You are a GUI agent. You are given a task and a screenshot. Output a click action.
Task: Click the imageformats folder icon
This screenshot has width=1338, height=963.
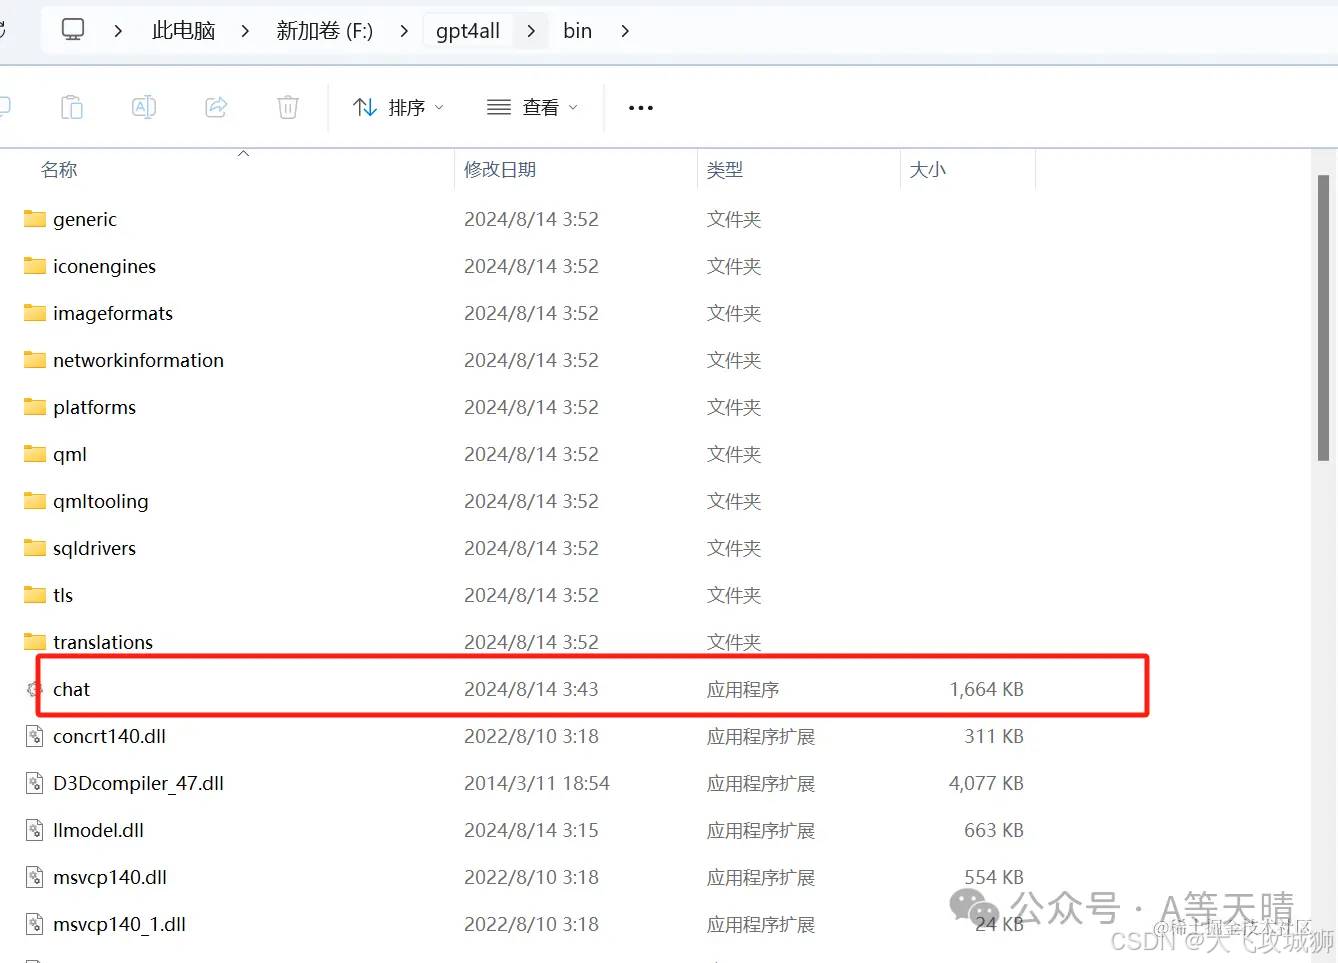35,313
